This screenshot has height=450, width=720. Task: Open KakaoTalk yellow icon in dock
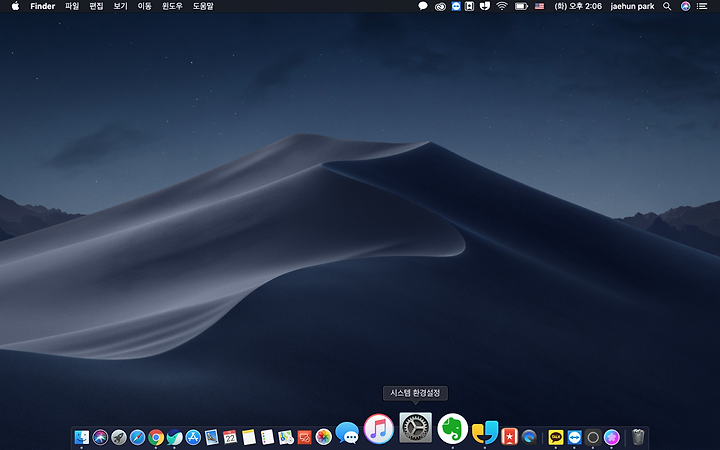pos(556,437)
